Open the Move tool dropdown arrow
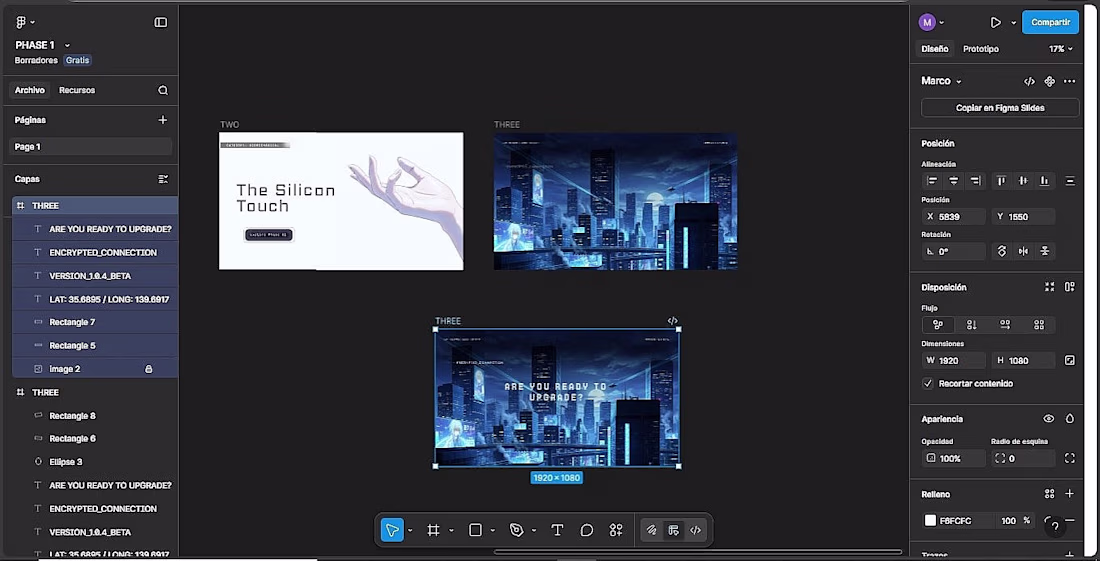The image size is (1100, 561). [x=410, y=530]
